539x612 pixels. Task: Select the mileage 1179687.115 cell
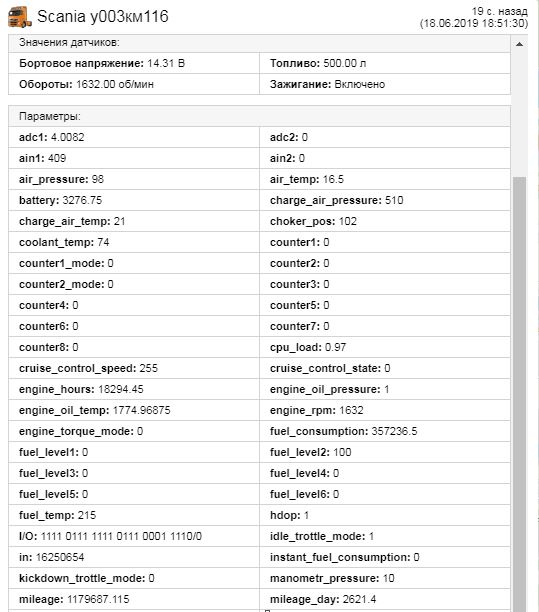(134, 599)
